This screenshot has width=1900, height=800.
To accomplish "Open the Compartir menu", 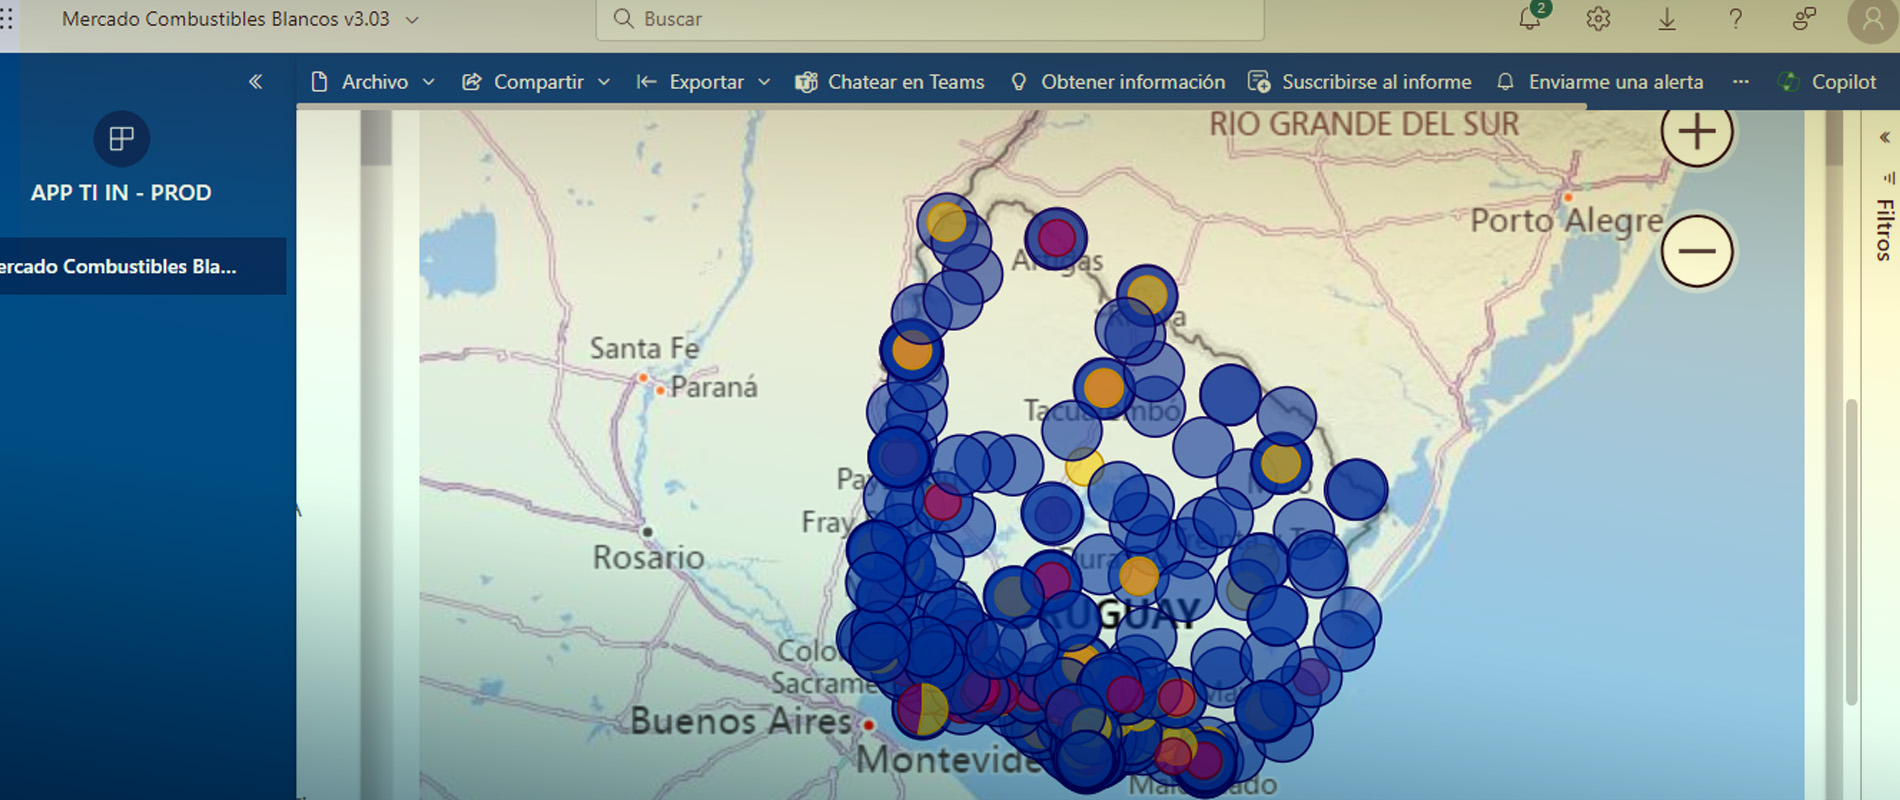I will pyautogui.click(x=536, y=82).
